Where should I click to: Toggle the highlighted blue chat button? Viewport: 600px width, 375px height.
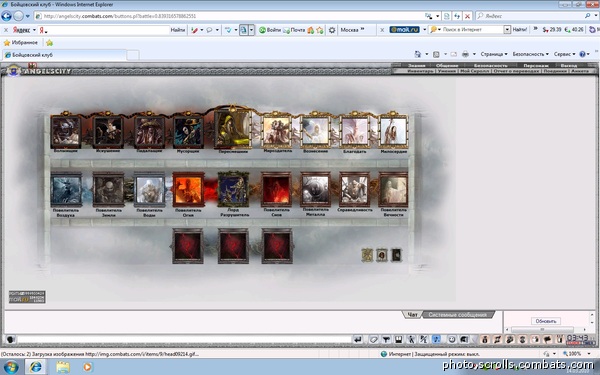[436, 339]
